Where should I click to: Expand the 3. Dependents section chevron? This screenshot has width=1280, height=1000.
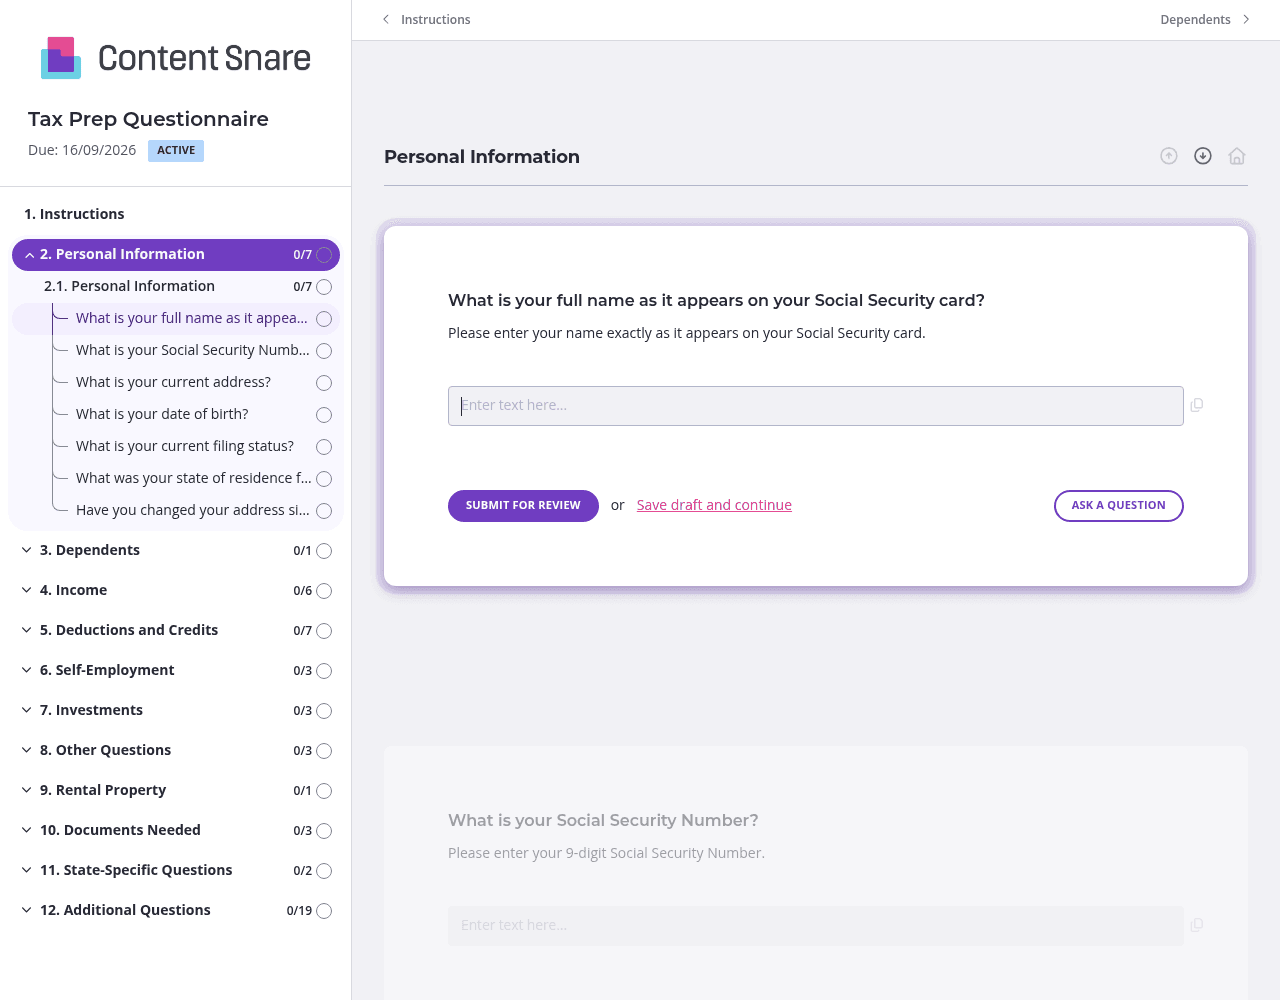[27, 550]
